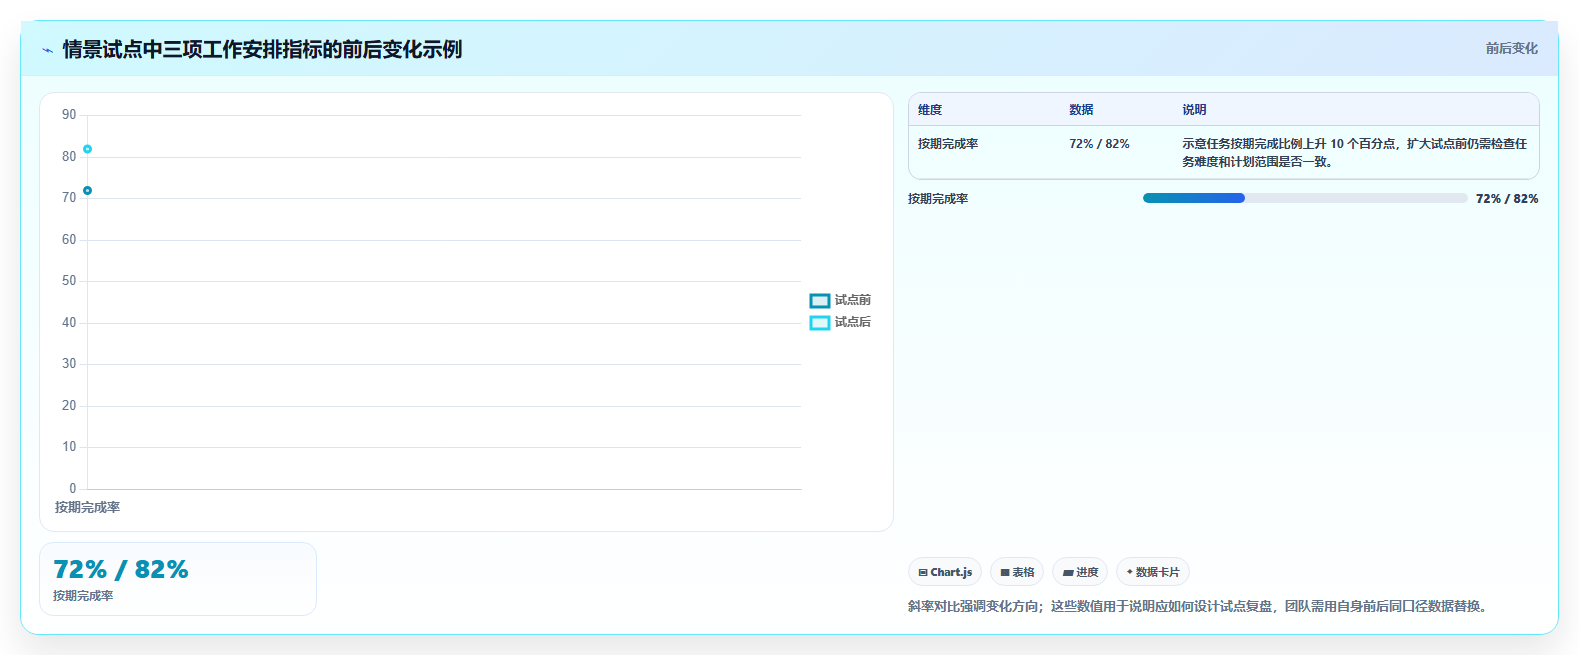Image resolution: width=1579 pixels, height=655 pixels.
Task: Click the icon before the panel title
Action: tap(47, 50)
